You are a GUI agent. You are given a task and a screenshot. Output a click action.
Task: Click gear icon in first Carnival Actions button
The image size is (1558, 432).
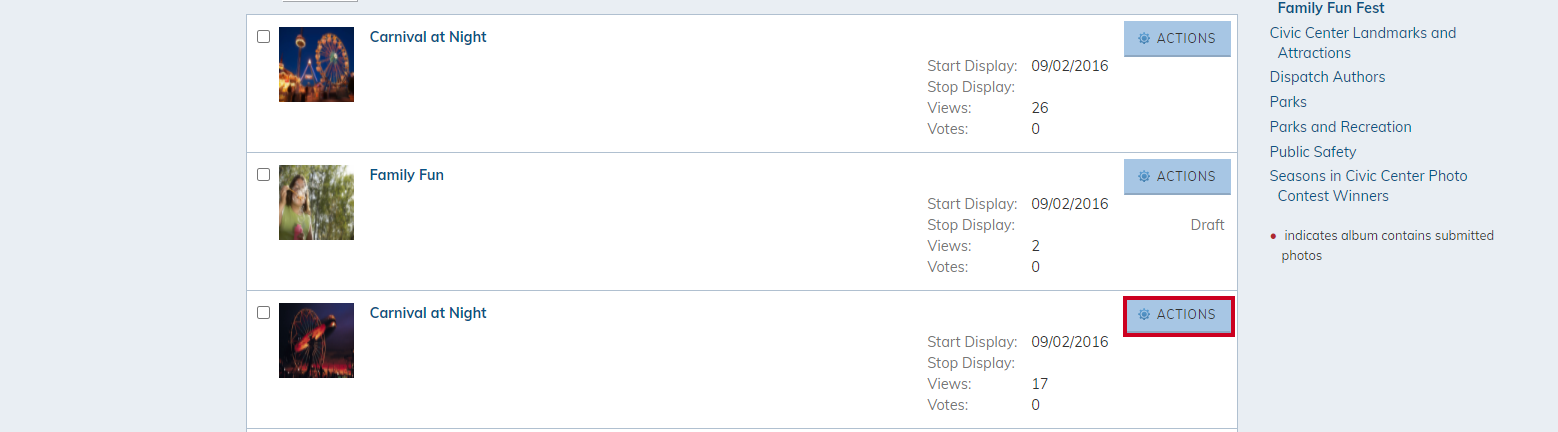coord(1144,39)
